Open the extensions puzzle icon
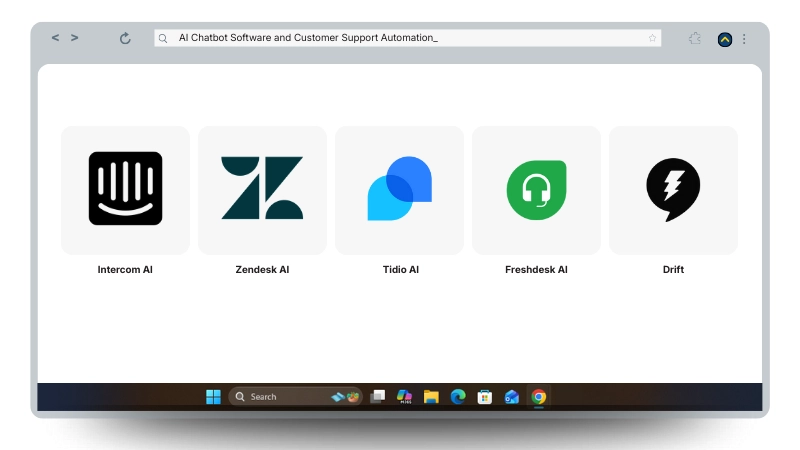The height and width of the screenshot is (450, 800). pos(694,38)
